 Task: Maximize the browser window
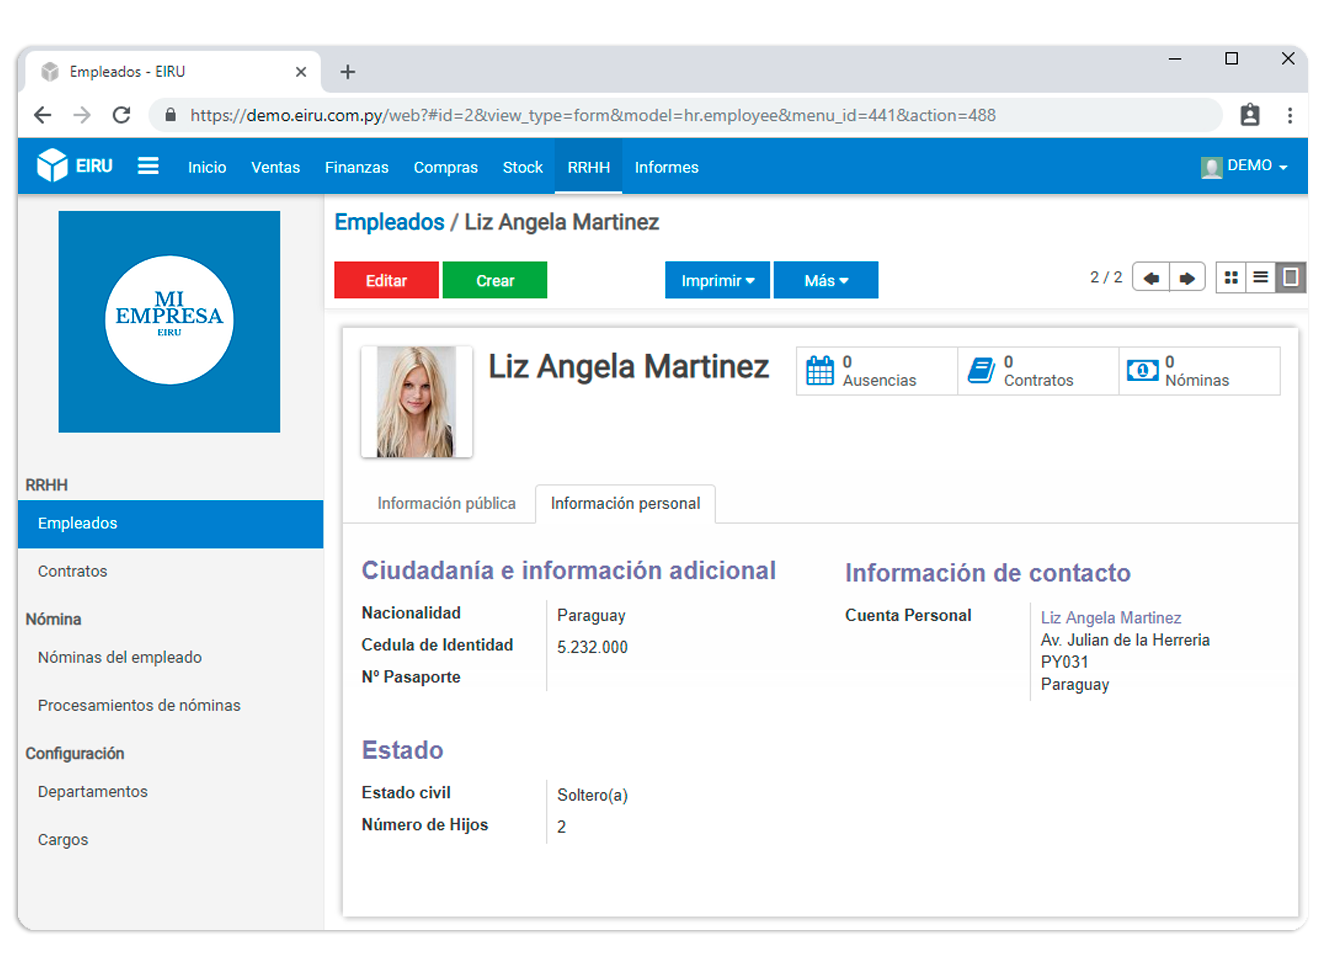tap(1231, 59)
